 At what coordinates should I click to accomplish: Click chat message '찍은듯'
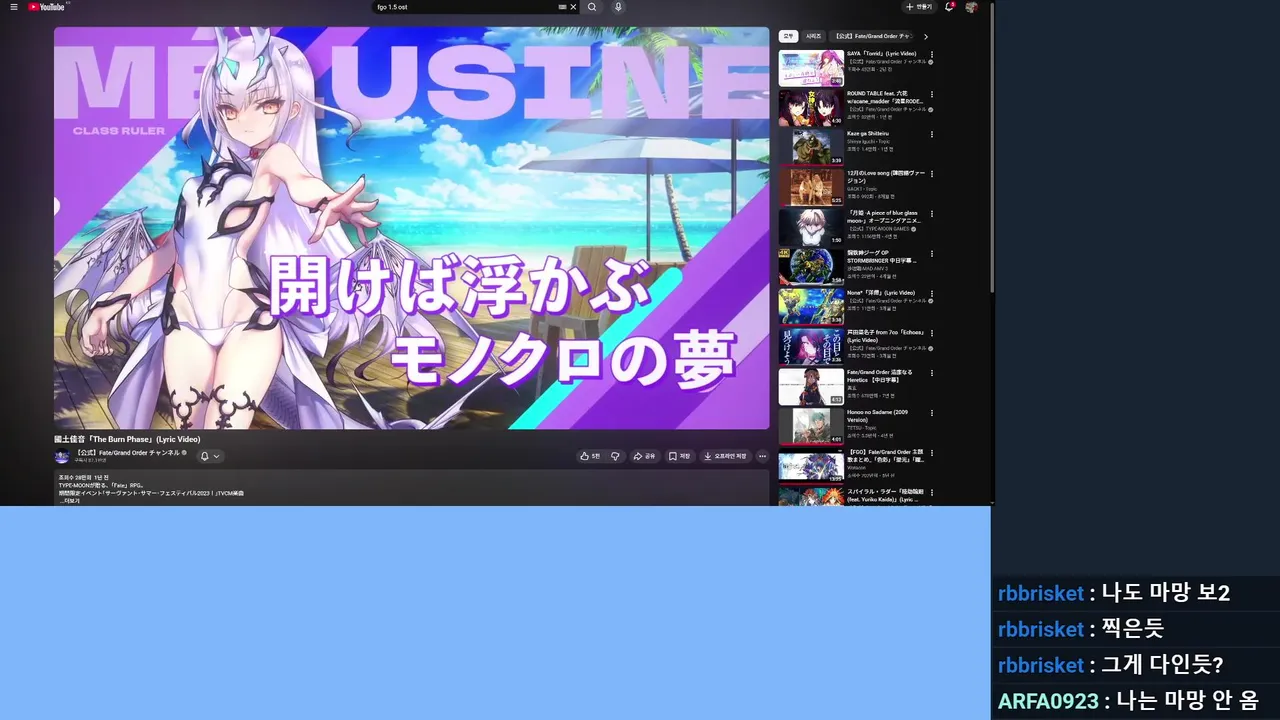[x=1132, y=629]
